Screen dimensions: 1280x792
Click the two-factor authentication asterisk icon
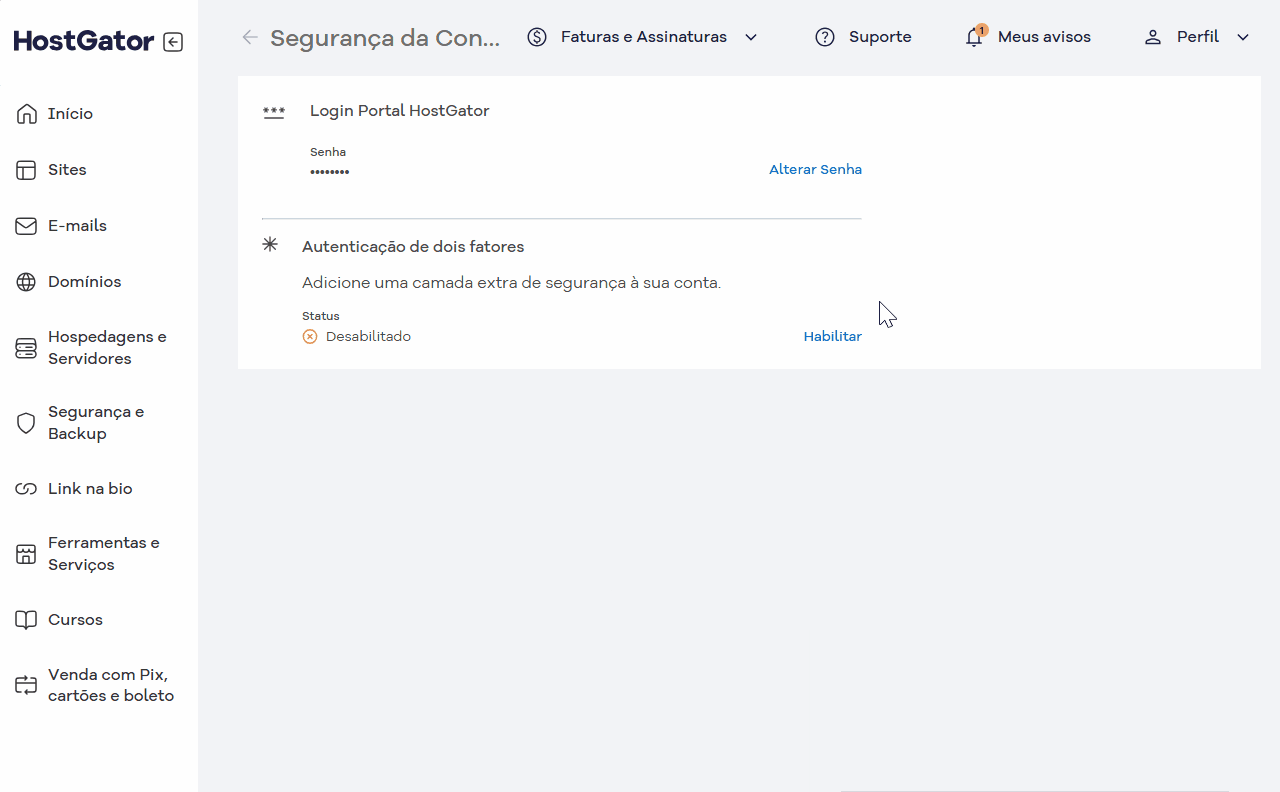click(x=270, y=244)
